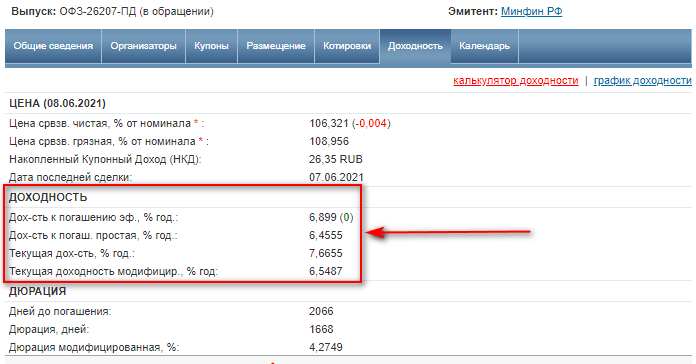This screenshot has width=696, height=364.
Task: Click the label Дох-сть к погаш. простая
Action: pyautogui.click(x=93, y=235)
